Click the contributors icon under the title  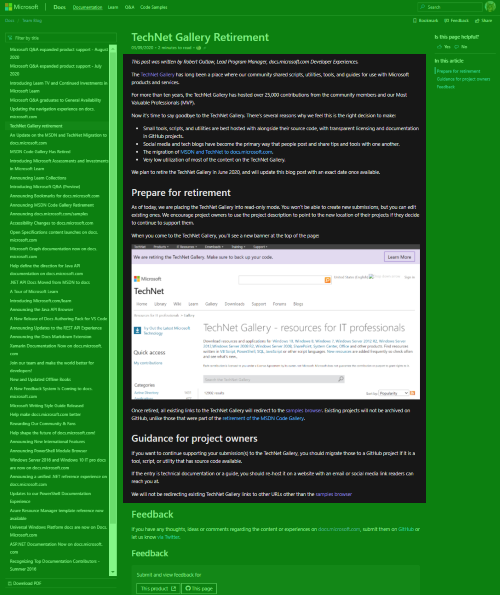198,48
